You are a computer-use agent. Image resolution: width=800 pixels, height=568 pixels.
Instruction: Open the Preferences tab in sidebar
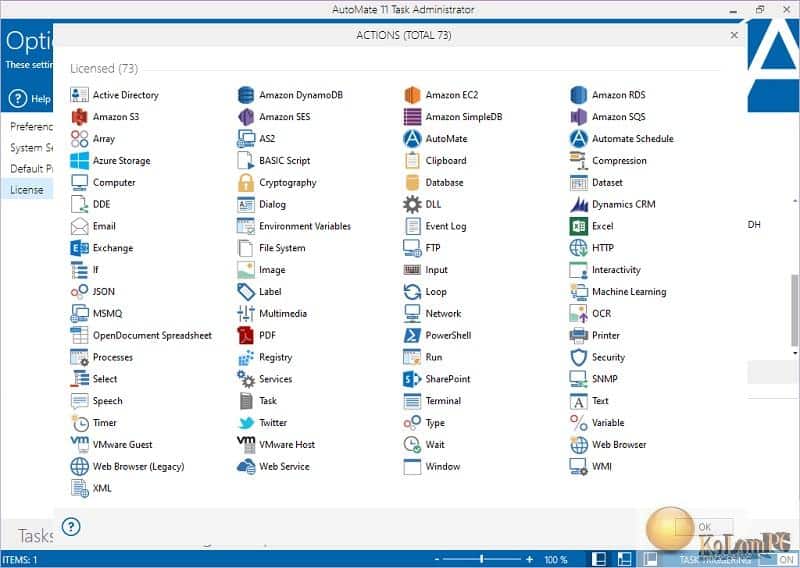click(x=31, y=127)
